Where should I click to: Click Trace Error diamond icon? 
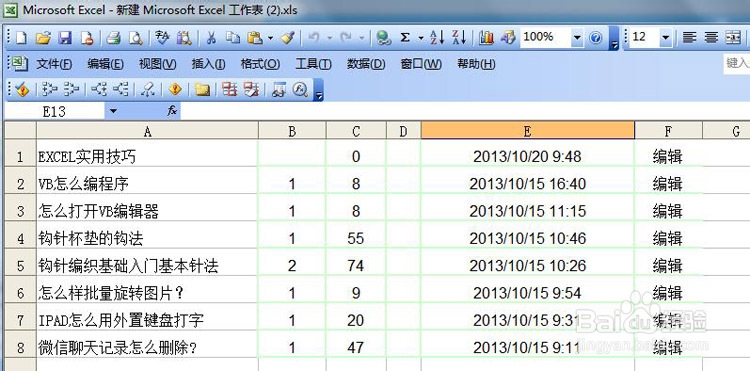coord(175,89)
